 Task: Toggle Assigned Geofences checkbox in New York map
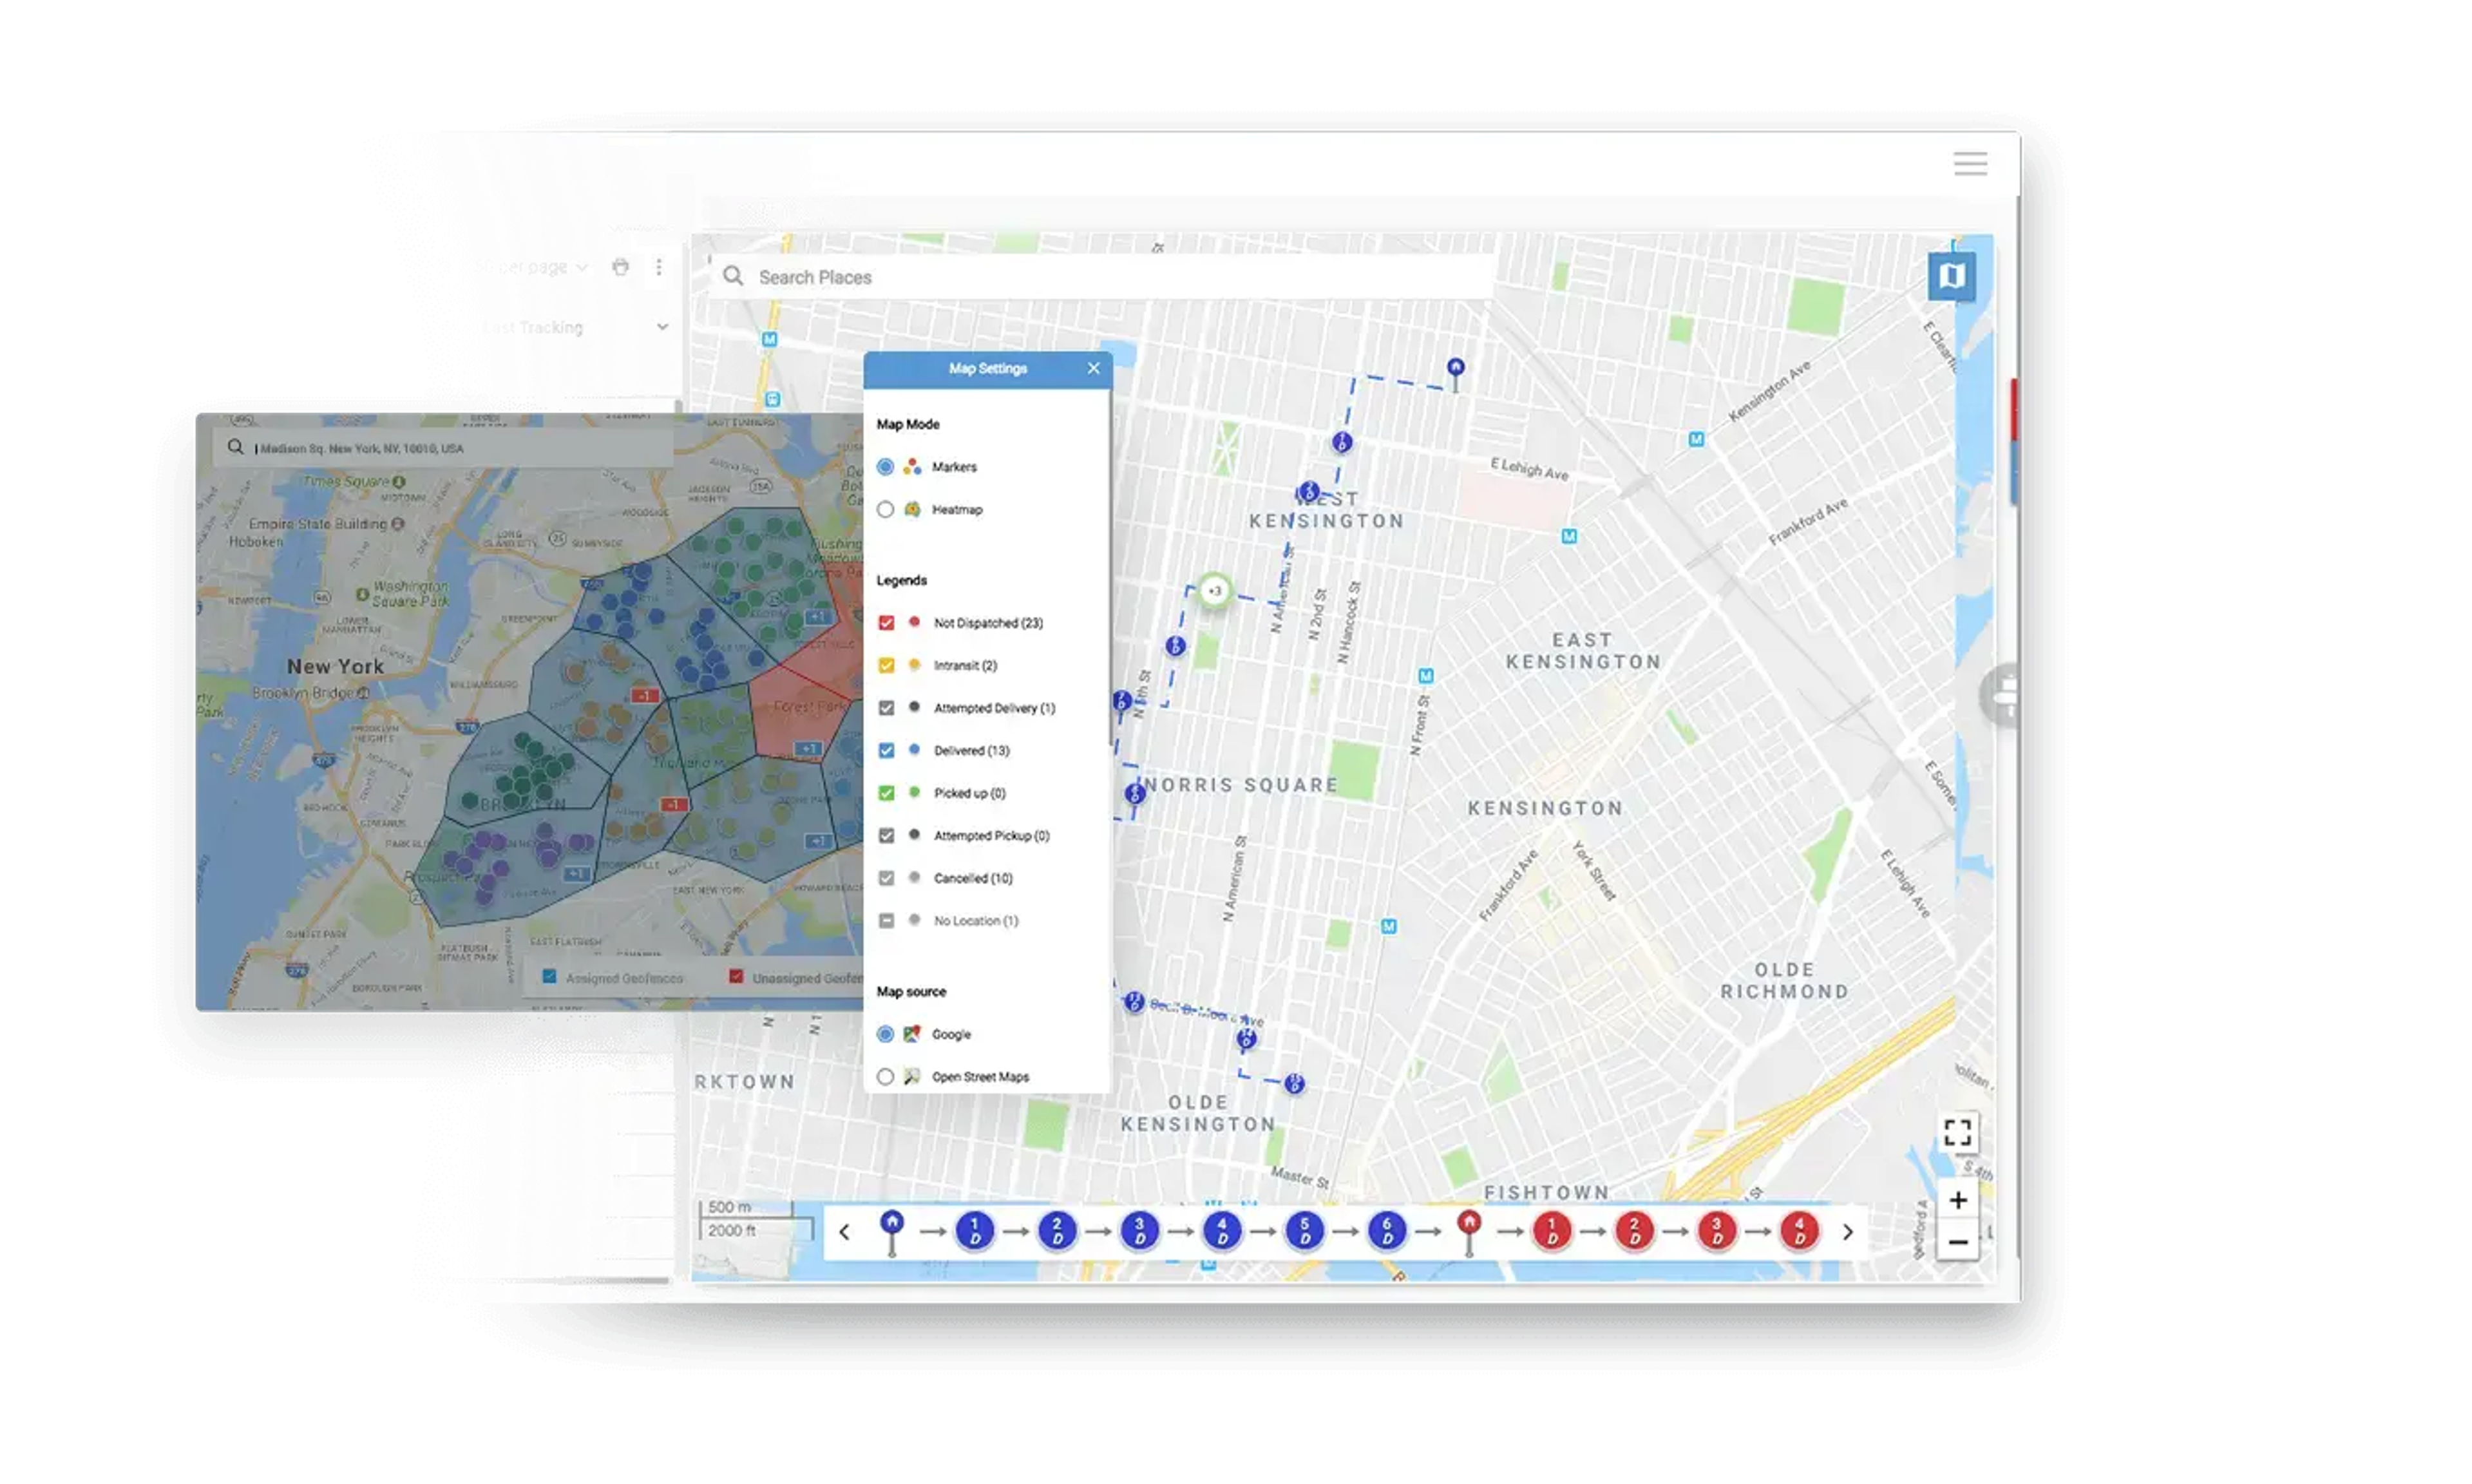click(x=549, y=977)
